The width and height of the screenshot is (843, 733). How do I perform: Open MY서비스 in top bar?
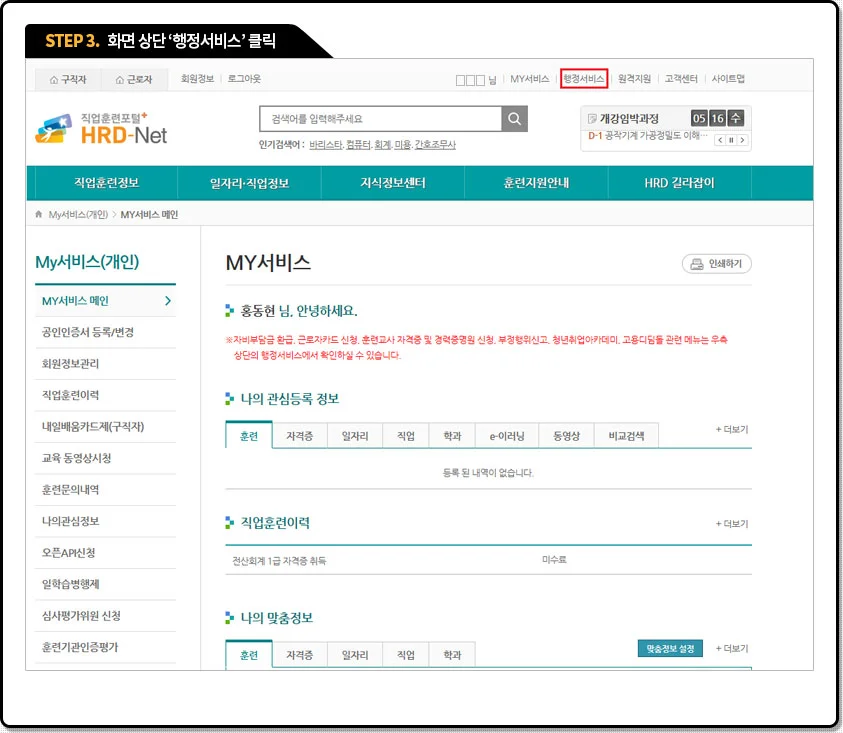(x=530, y=79)
